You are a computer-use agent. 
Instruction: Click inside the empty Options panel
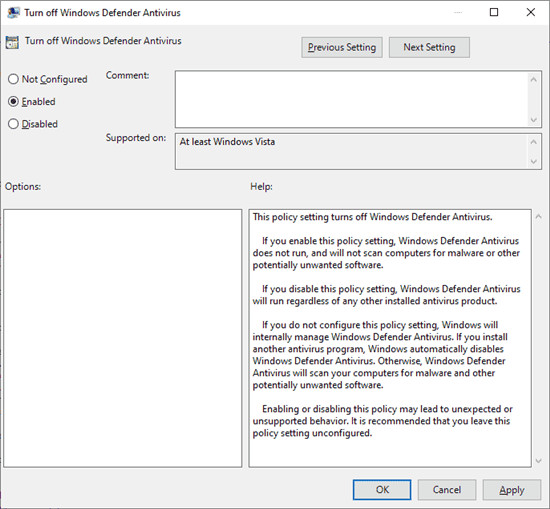pyautogui.click(x=123, y=338)
